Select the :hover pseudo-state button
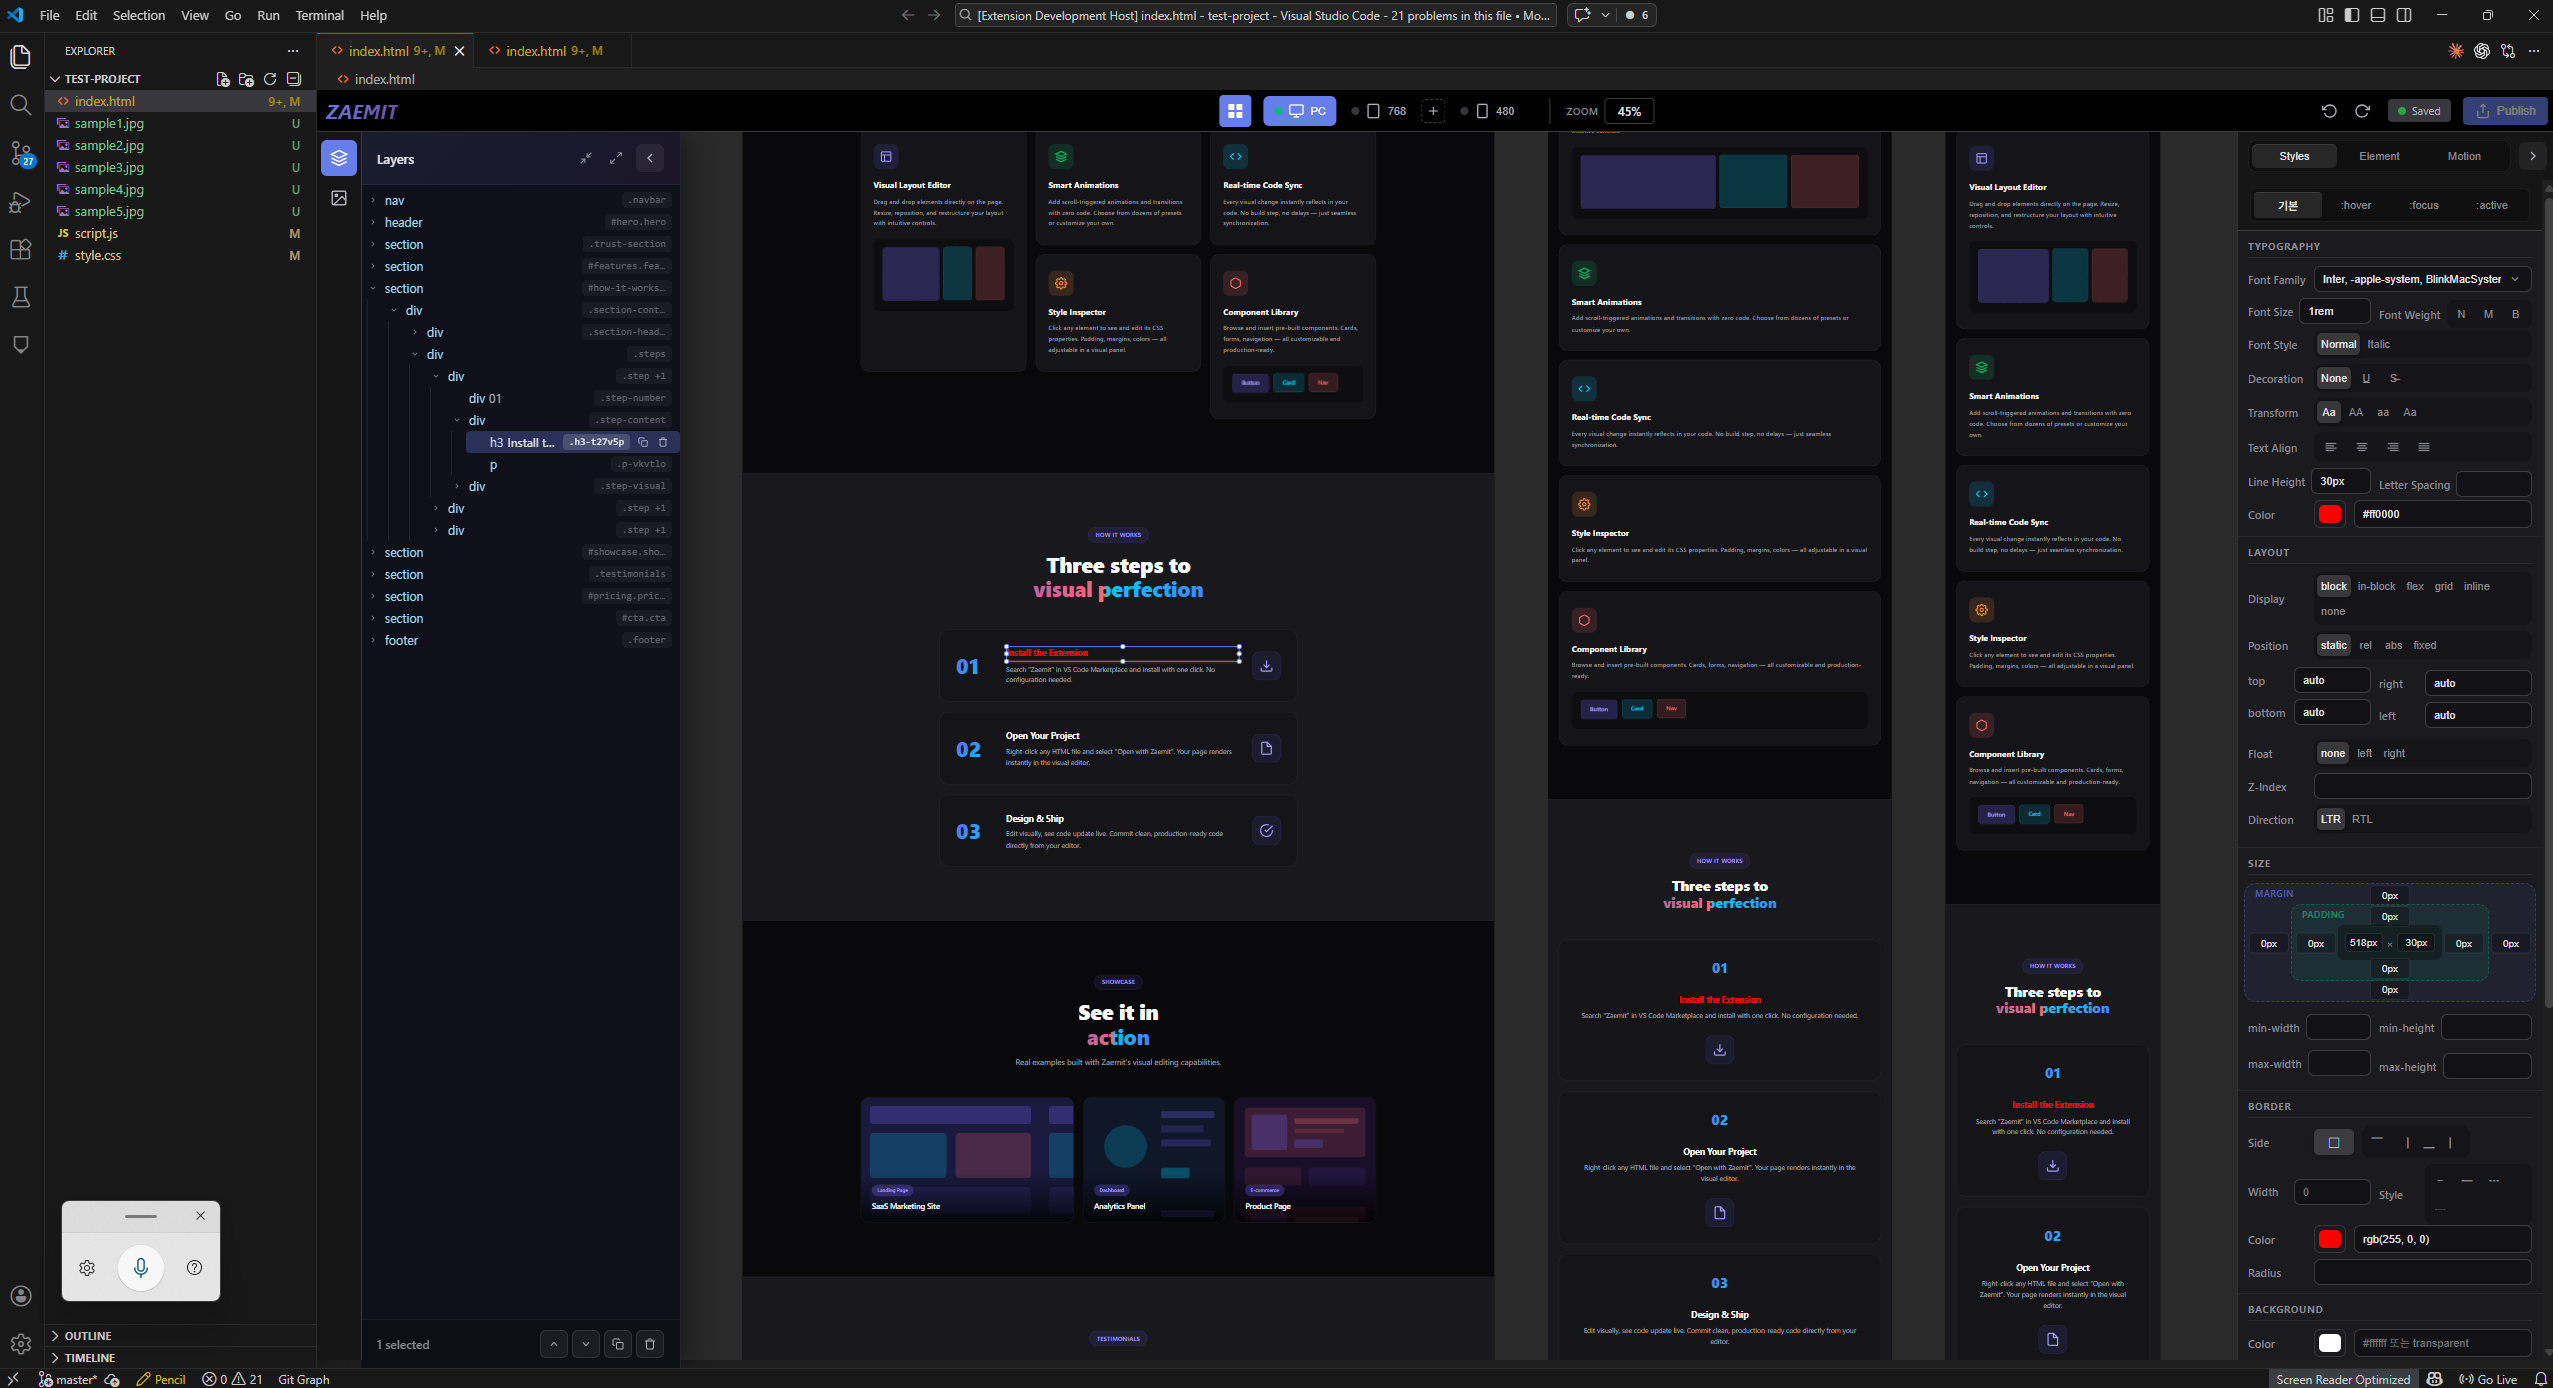The width and height of the screenshot is (2553, 1388). (x=2355, y=205)
